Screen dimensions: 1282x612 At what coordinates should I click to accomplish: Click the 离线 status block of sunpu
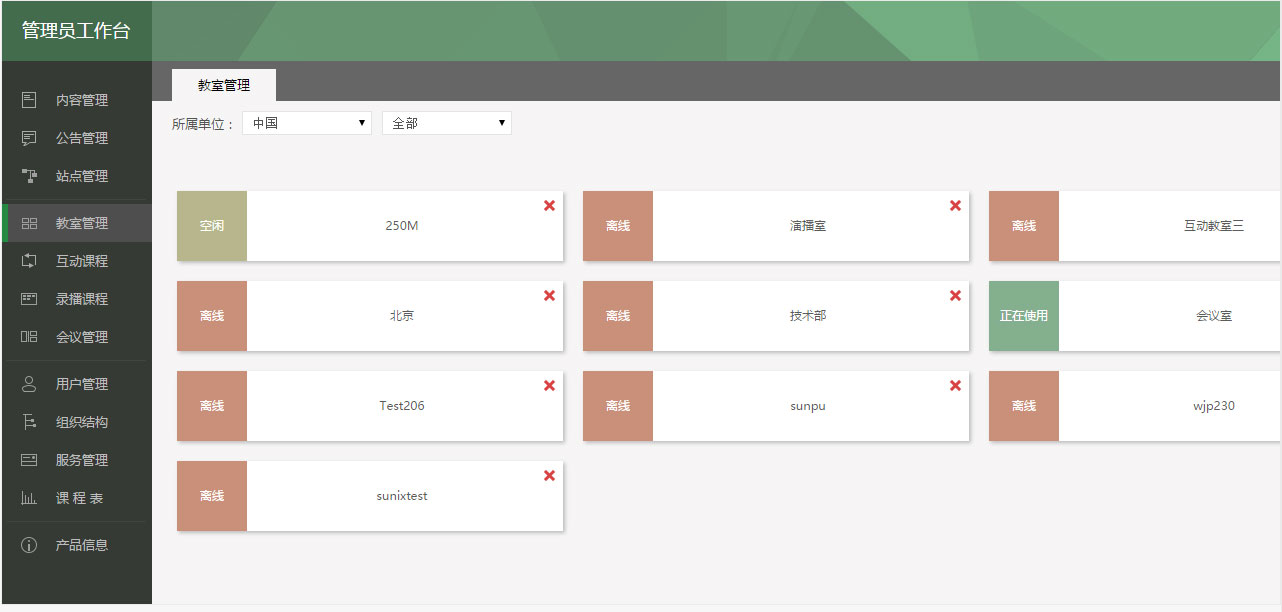pyautogui.click(x=618, y=406)
